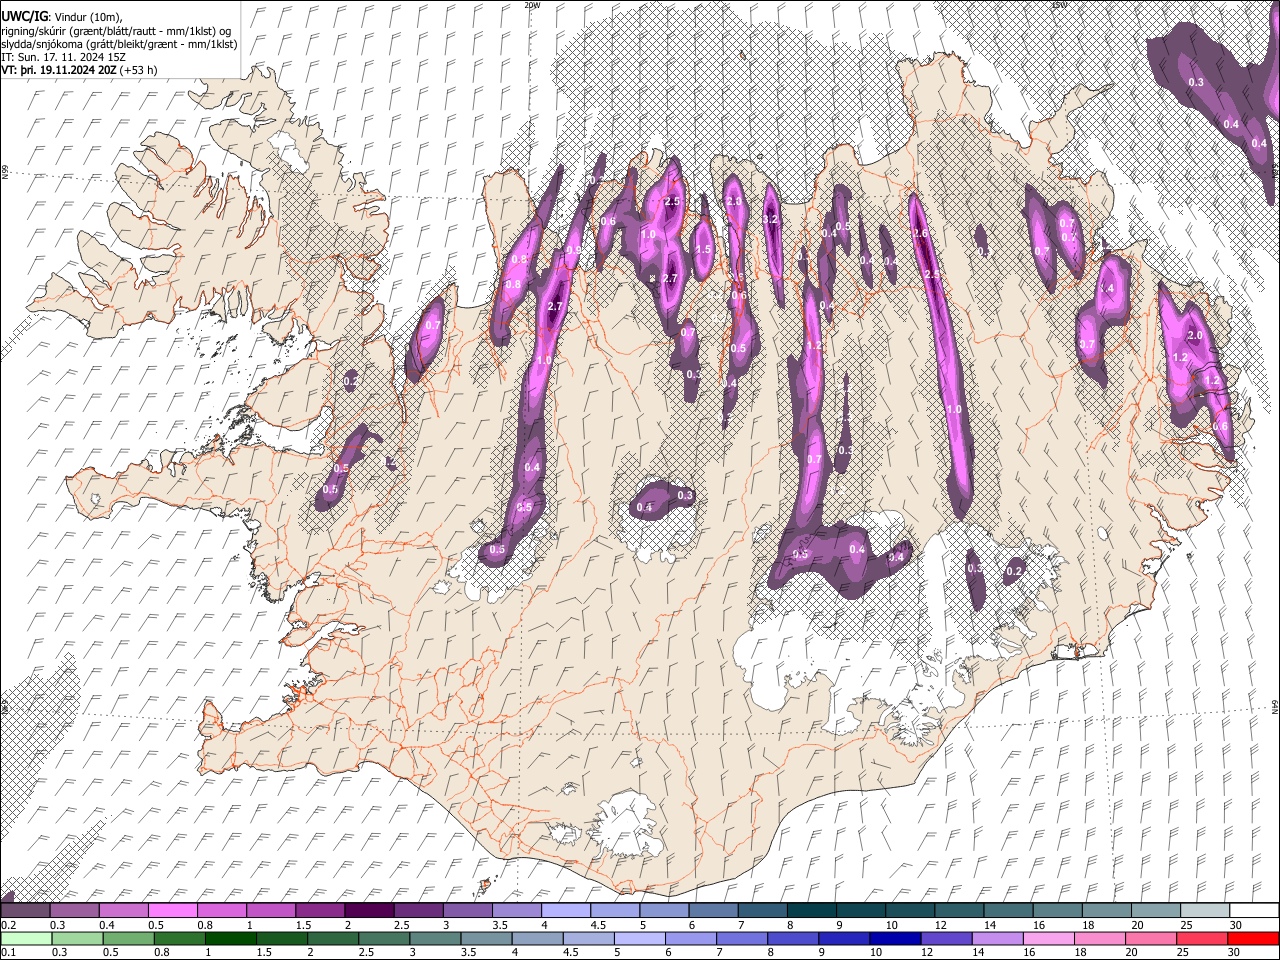Screen dimensions: 1280x960
Task: Click the 'IT: Sun. 17. 11. 2024 15Z' initialization time
Action: click(63, 58)
